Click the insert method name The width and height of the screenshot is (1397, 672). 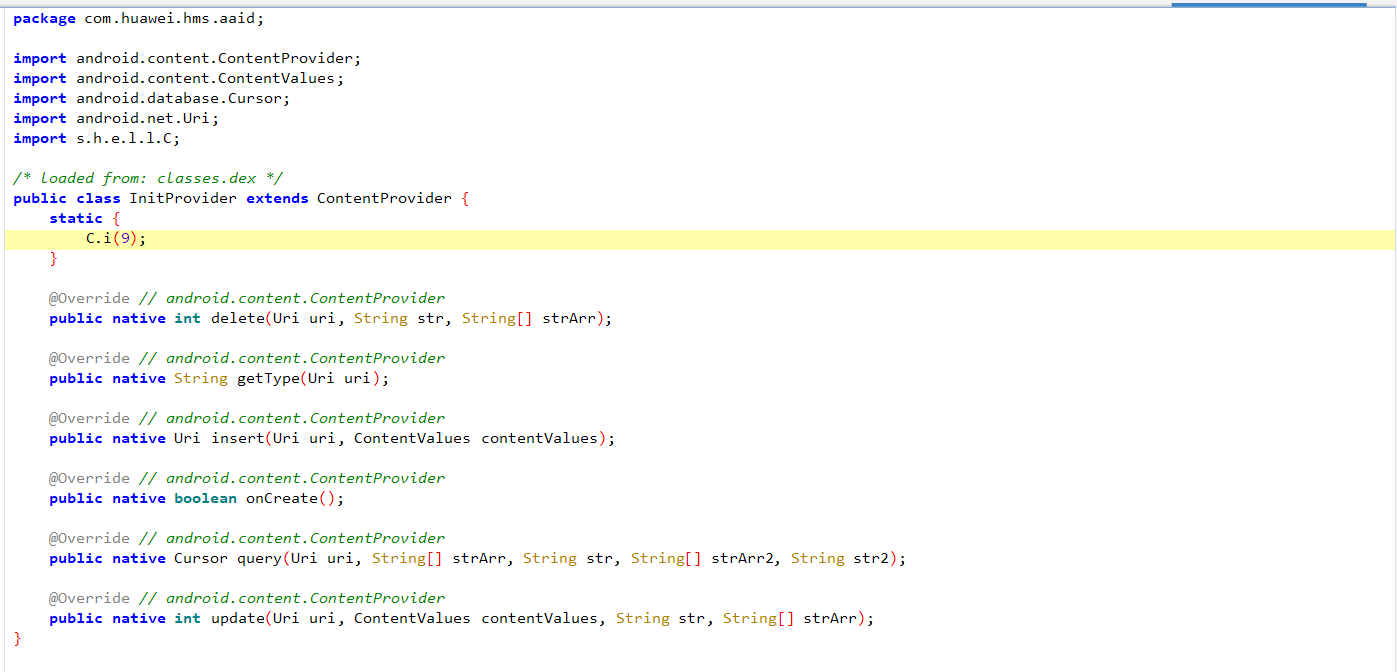coord(237,438)
